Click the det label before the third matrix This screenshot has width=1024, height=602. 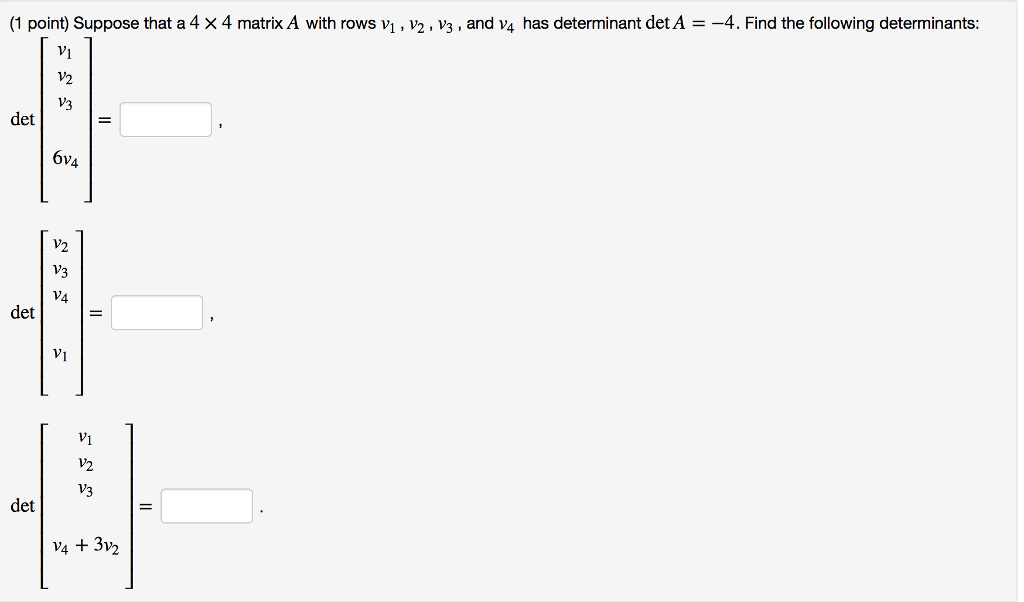(21, 506)
